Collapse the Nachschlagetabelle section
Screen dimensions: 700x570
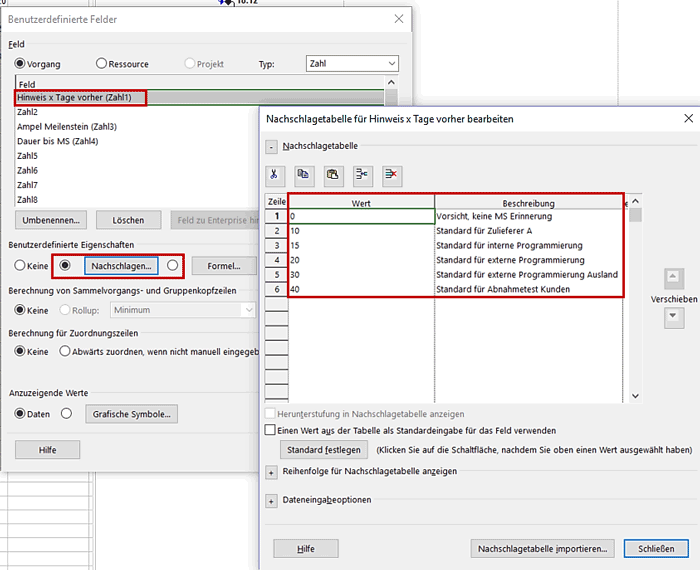click(x=271, y=146)
